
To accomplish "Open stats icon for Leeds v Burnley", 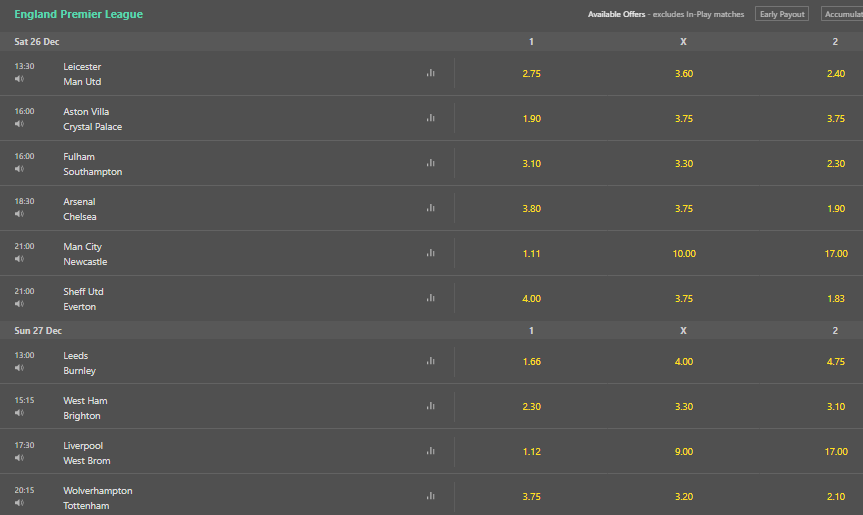I will click(x=430, y=361).
